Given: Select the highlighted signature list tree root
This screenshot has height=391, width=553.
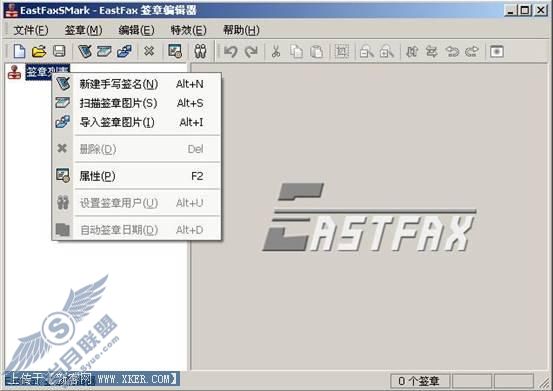Looking at the screenshot, I should (x=48, y=72).
